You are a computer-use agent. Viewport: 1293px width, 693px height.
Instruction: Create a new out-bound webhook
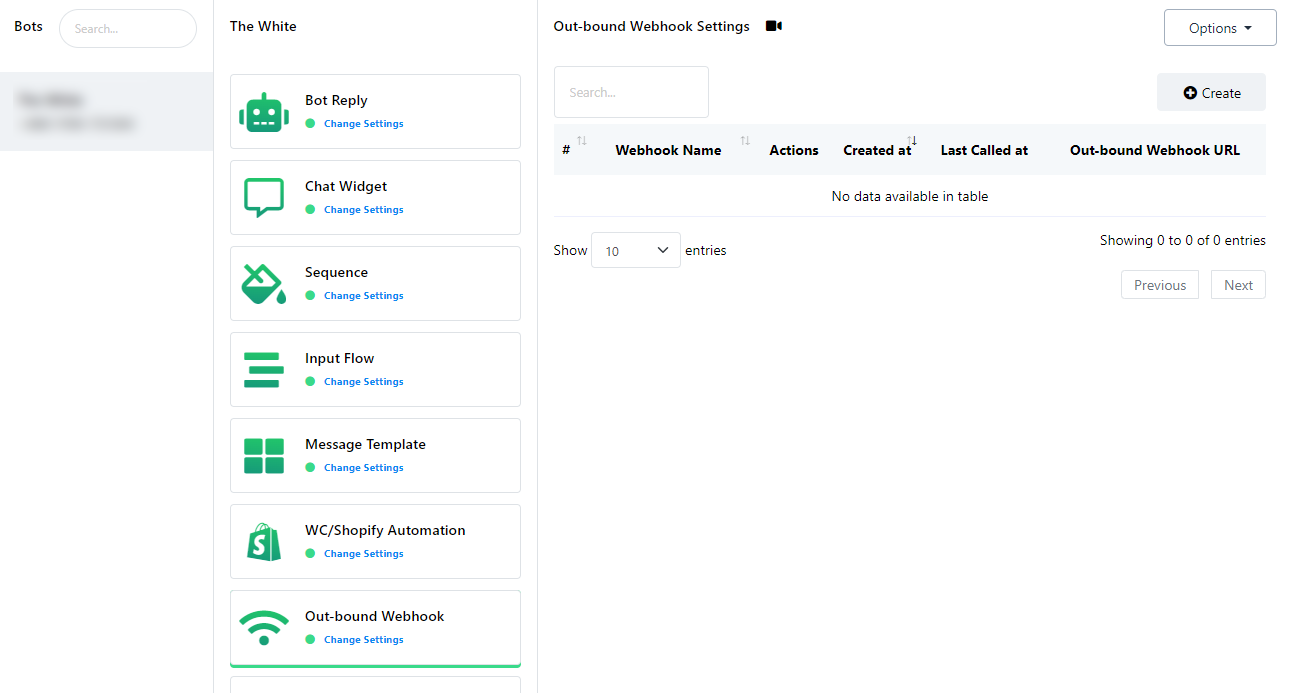1211,93
